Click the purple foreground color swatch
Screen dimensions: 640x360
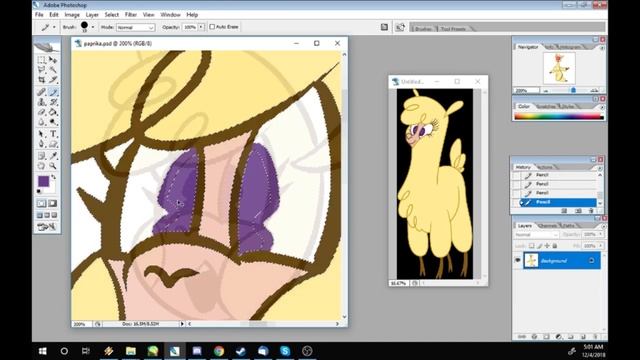(x=43, y=181)
